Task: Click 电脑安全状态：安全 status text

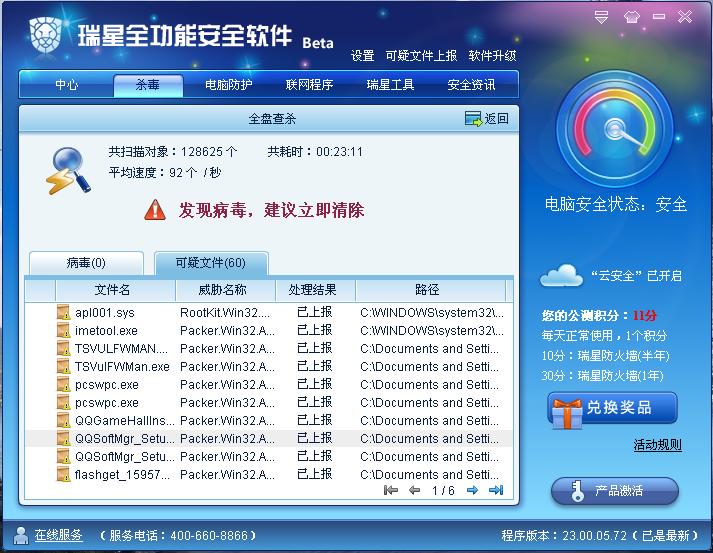Action: [x=616, y=204]
